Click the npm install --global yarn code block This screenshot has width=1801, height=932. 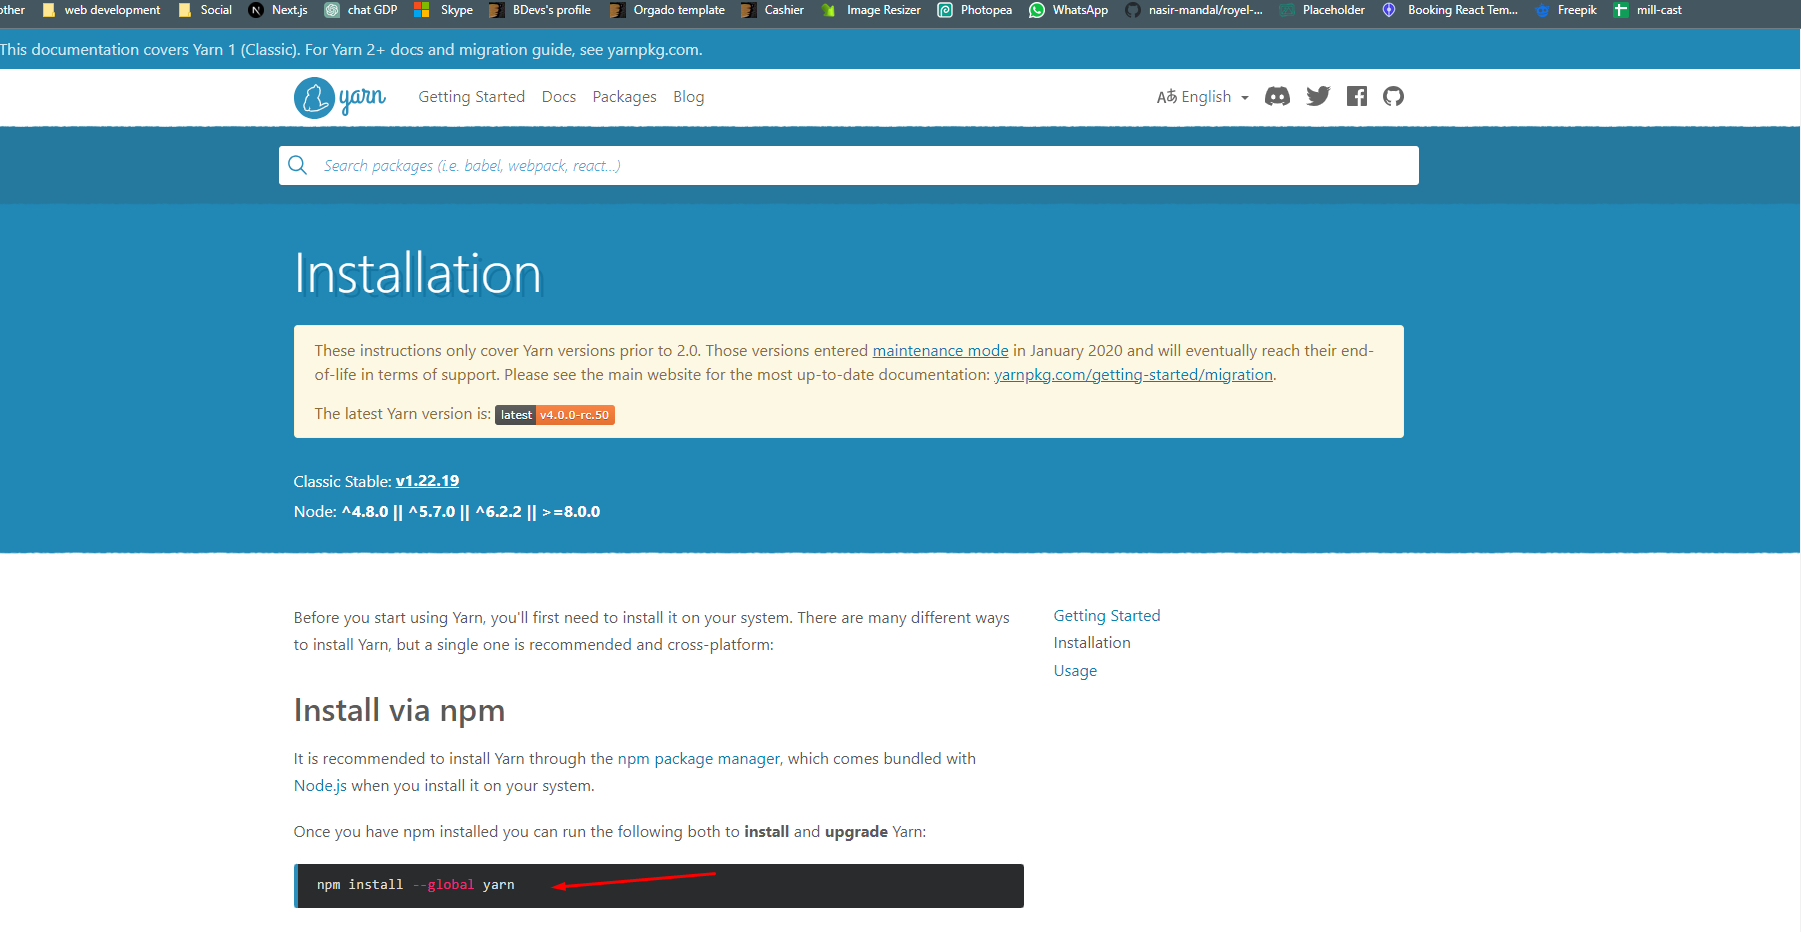(658, 886)
